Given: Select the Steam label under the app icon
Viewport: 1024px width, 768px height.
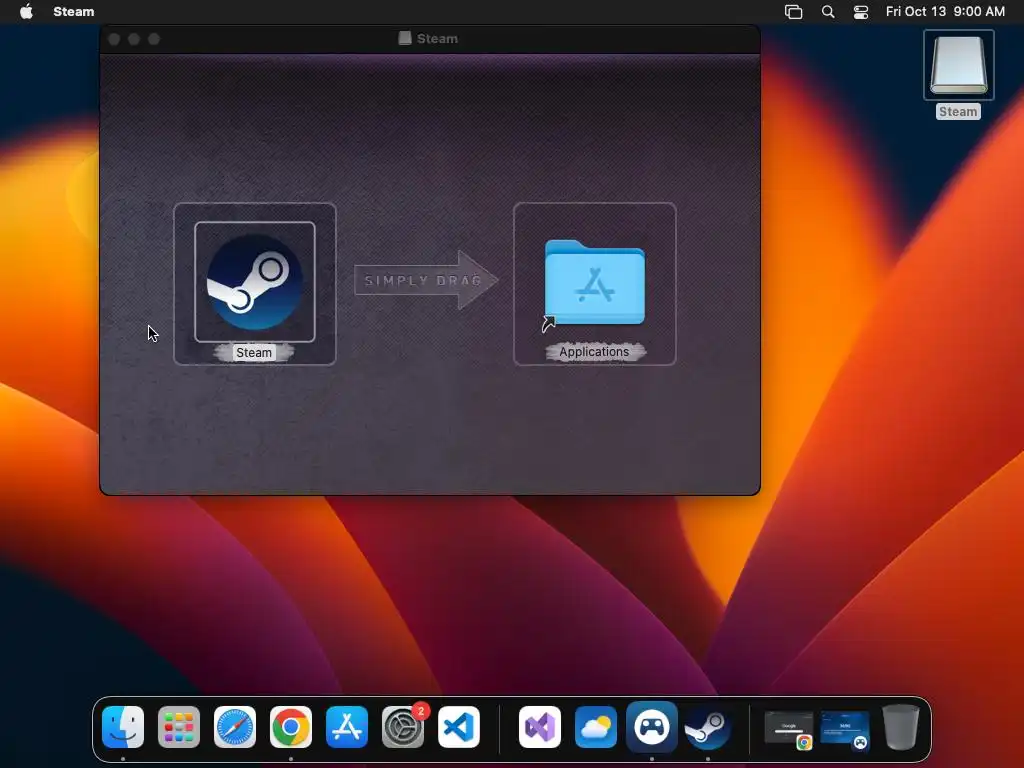Looking at the screenshot, I should click(254, 353).
